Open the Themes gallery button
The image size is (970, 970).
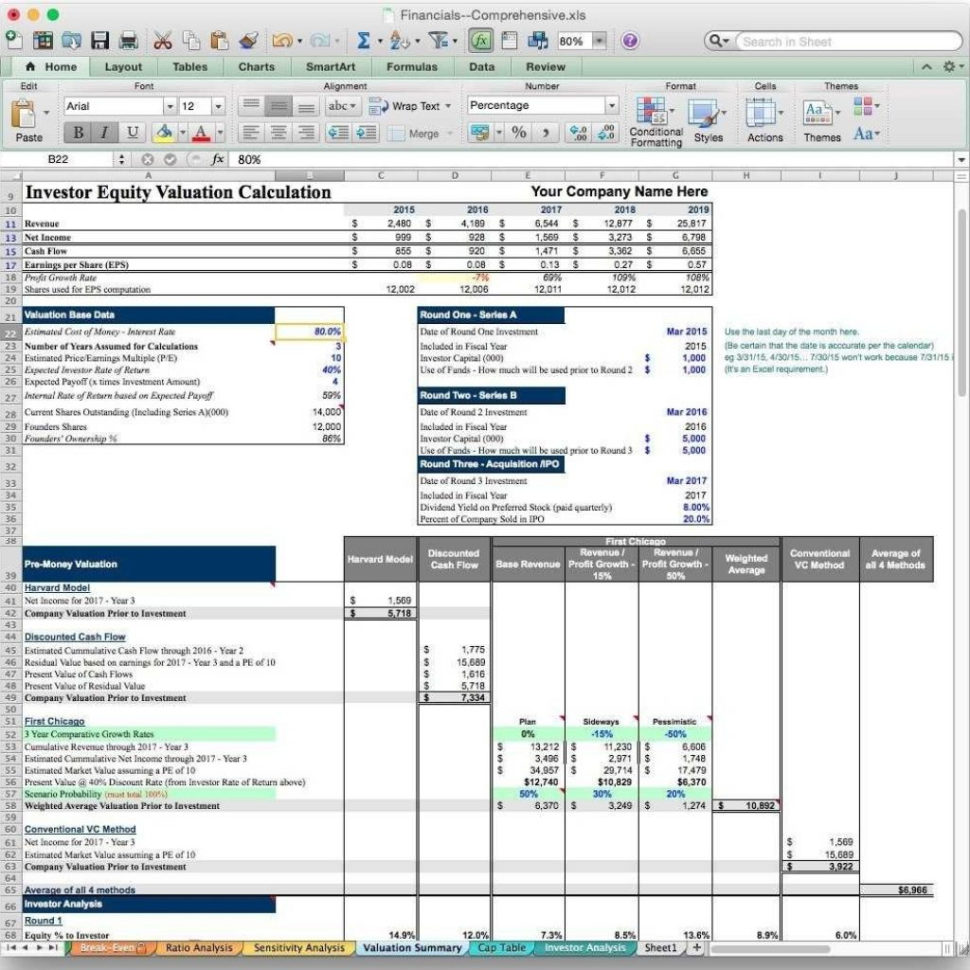click(x=822, y=121)
